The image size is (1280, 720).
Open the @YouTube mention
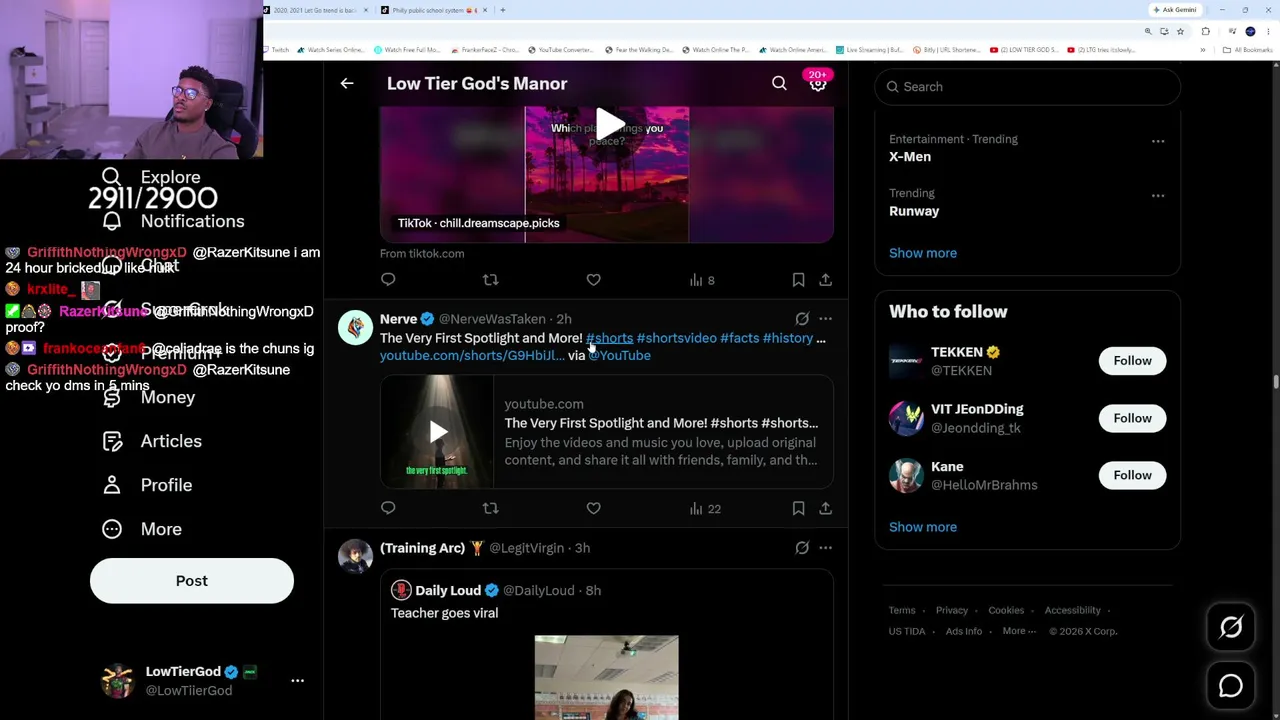[x=619, y=355]
